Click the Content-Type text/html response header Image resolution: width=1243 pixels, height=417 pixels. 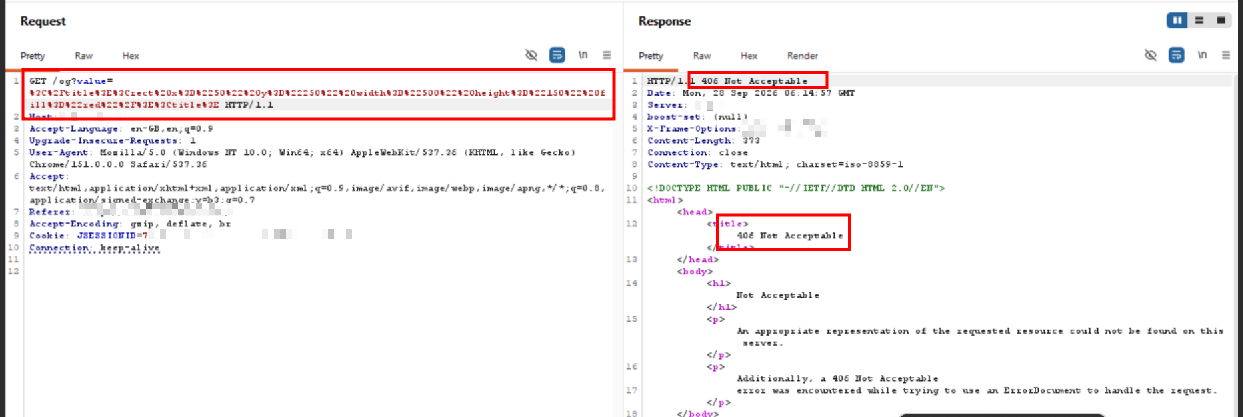[x=776, y=163]
